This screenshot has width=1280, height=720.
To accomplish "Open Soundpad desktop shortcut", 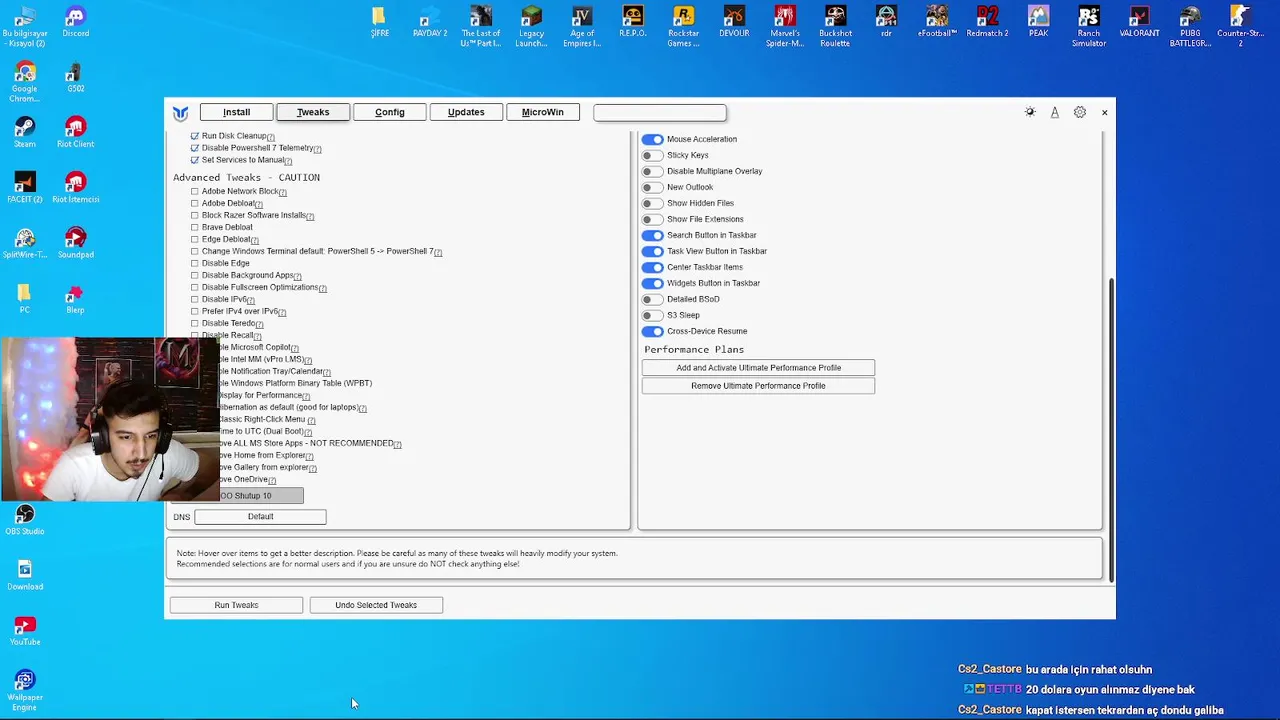I will (75, 242).
